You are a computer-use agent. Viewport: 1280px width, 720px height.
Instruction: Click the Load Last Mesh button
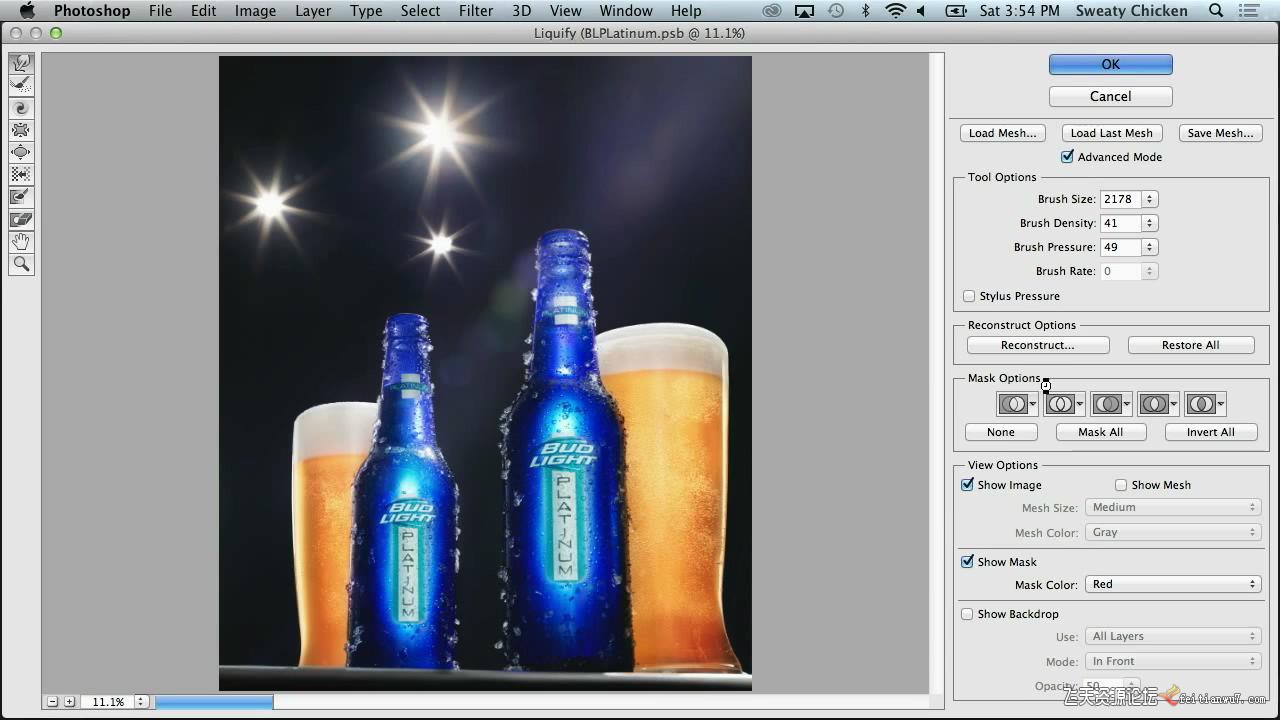pos(1111,133)
